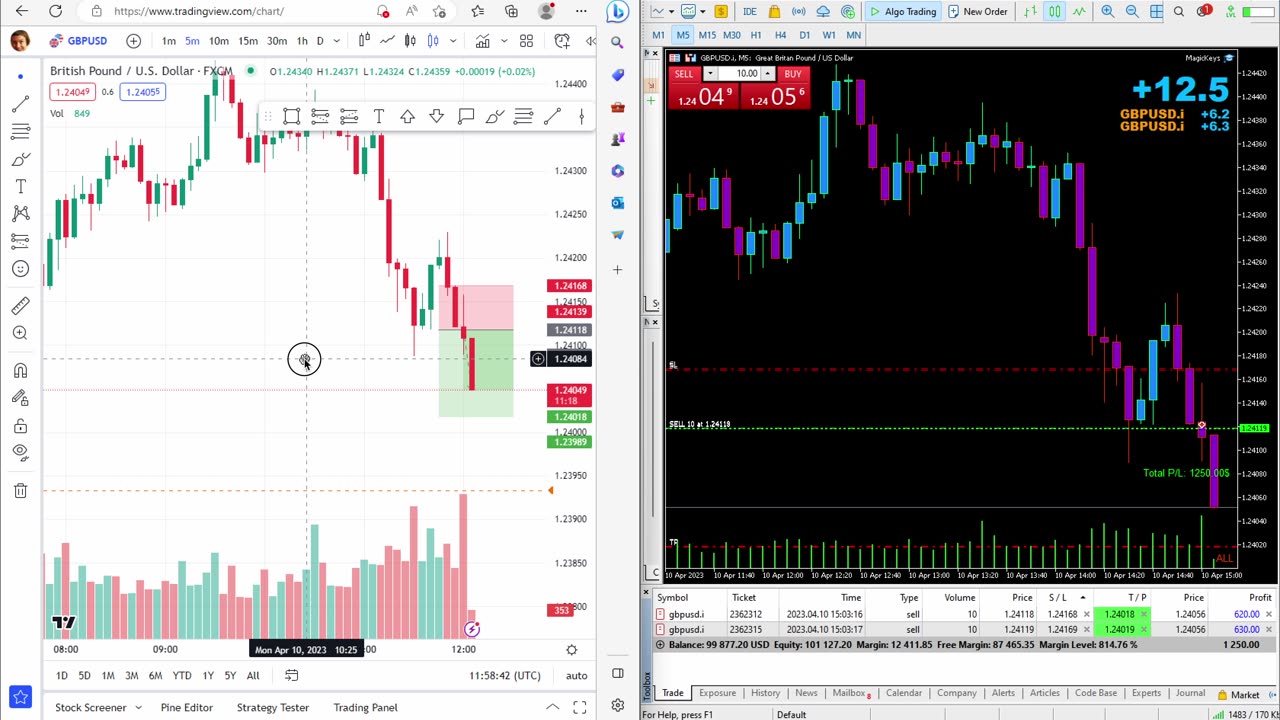Expand TradingView timeframe dropdown arrow
Image resolution: width=1280 pixels, height=720 pixels.
[x=336, y=41]
